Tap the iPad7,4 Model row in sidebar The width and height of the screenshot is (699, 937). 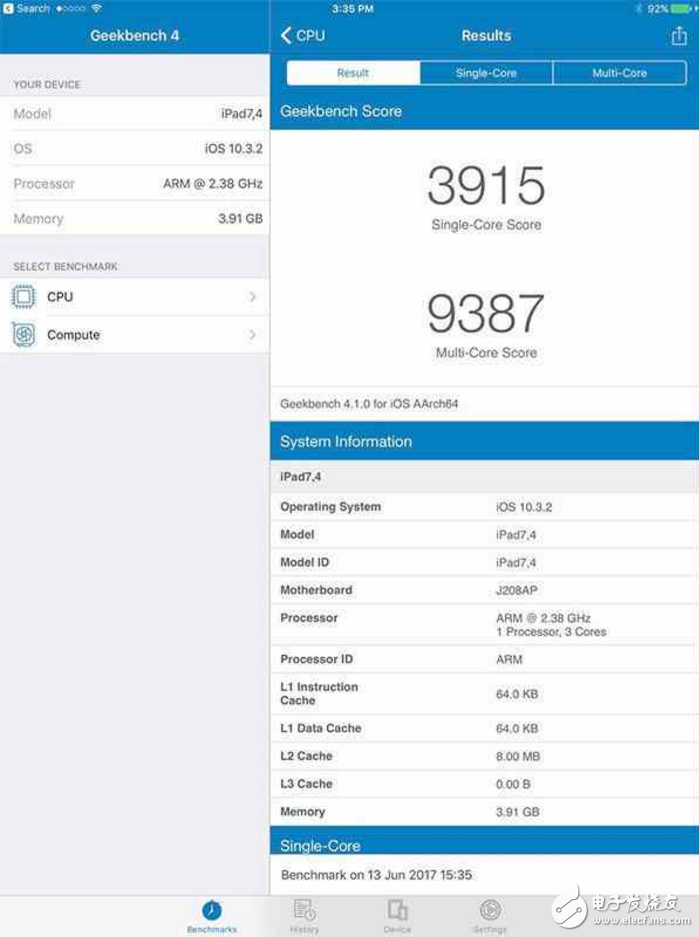(x=135, y=114)
